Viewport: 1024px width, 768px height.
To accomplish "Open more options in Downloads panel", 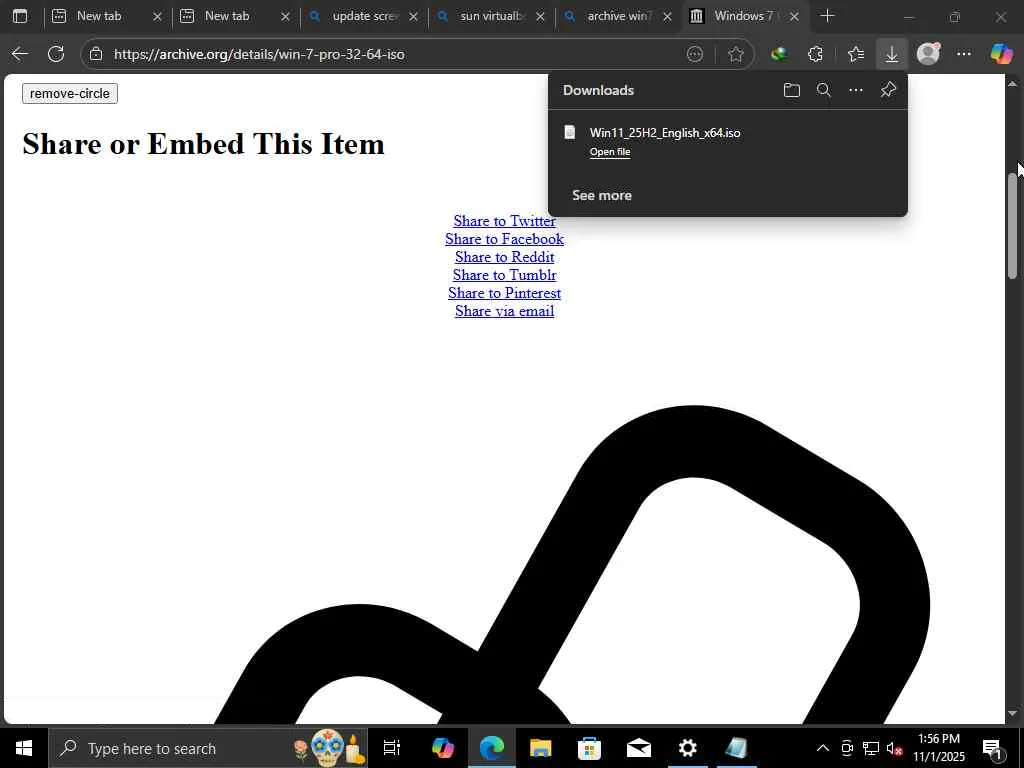I will (856, 90).
